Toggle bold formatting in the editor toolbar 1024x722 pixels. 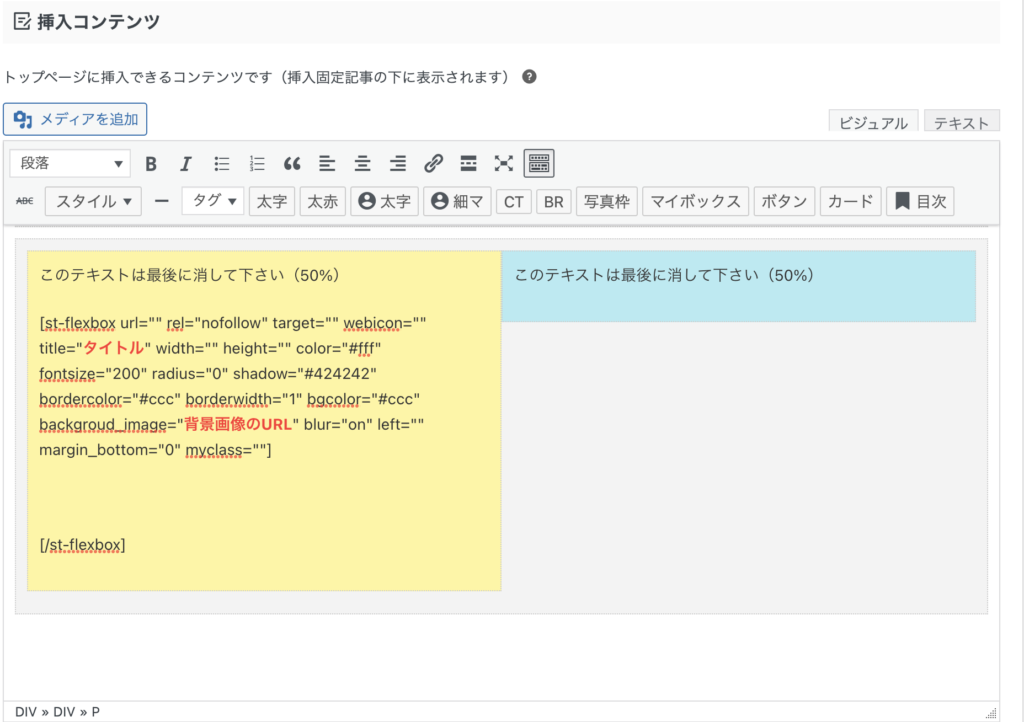click(x=151, y=164)
